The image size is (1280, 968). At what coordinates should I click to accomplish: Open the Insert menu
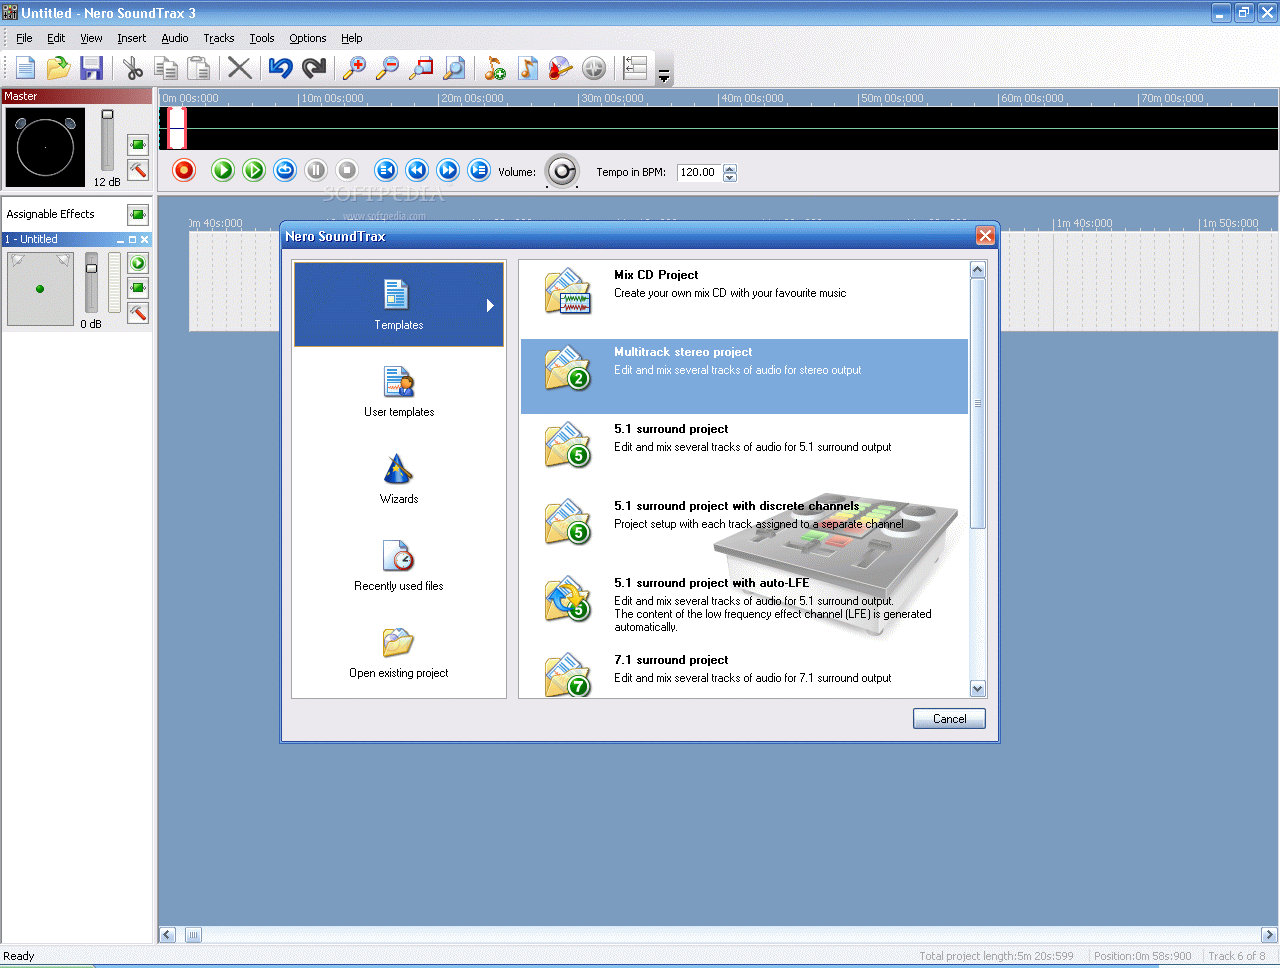click(x=131, y=38)
